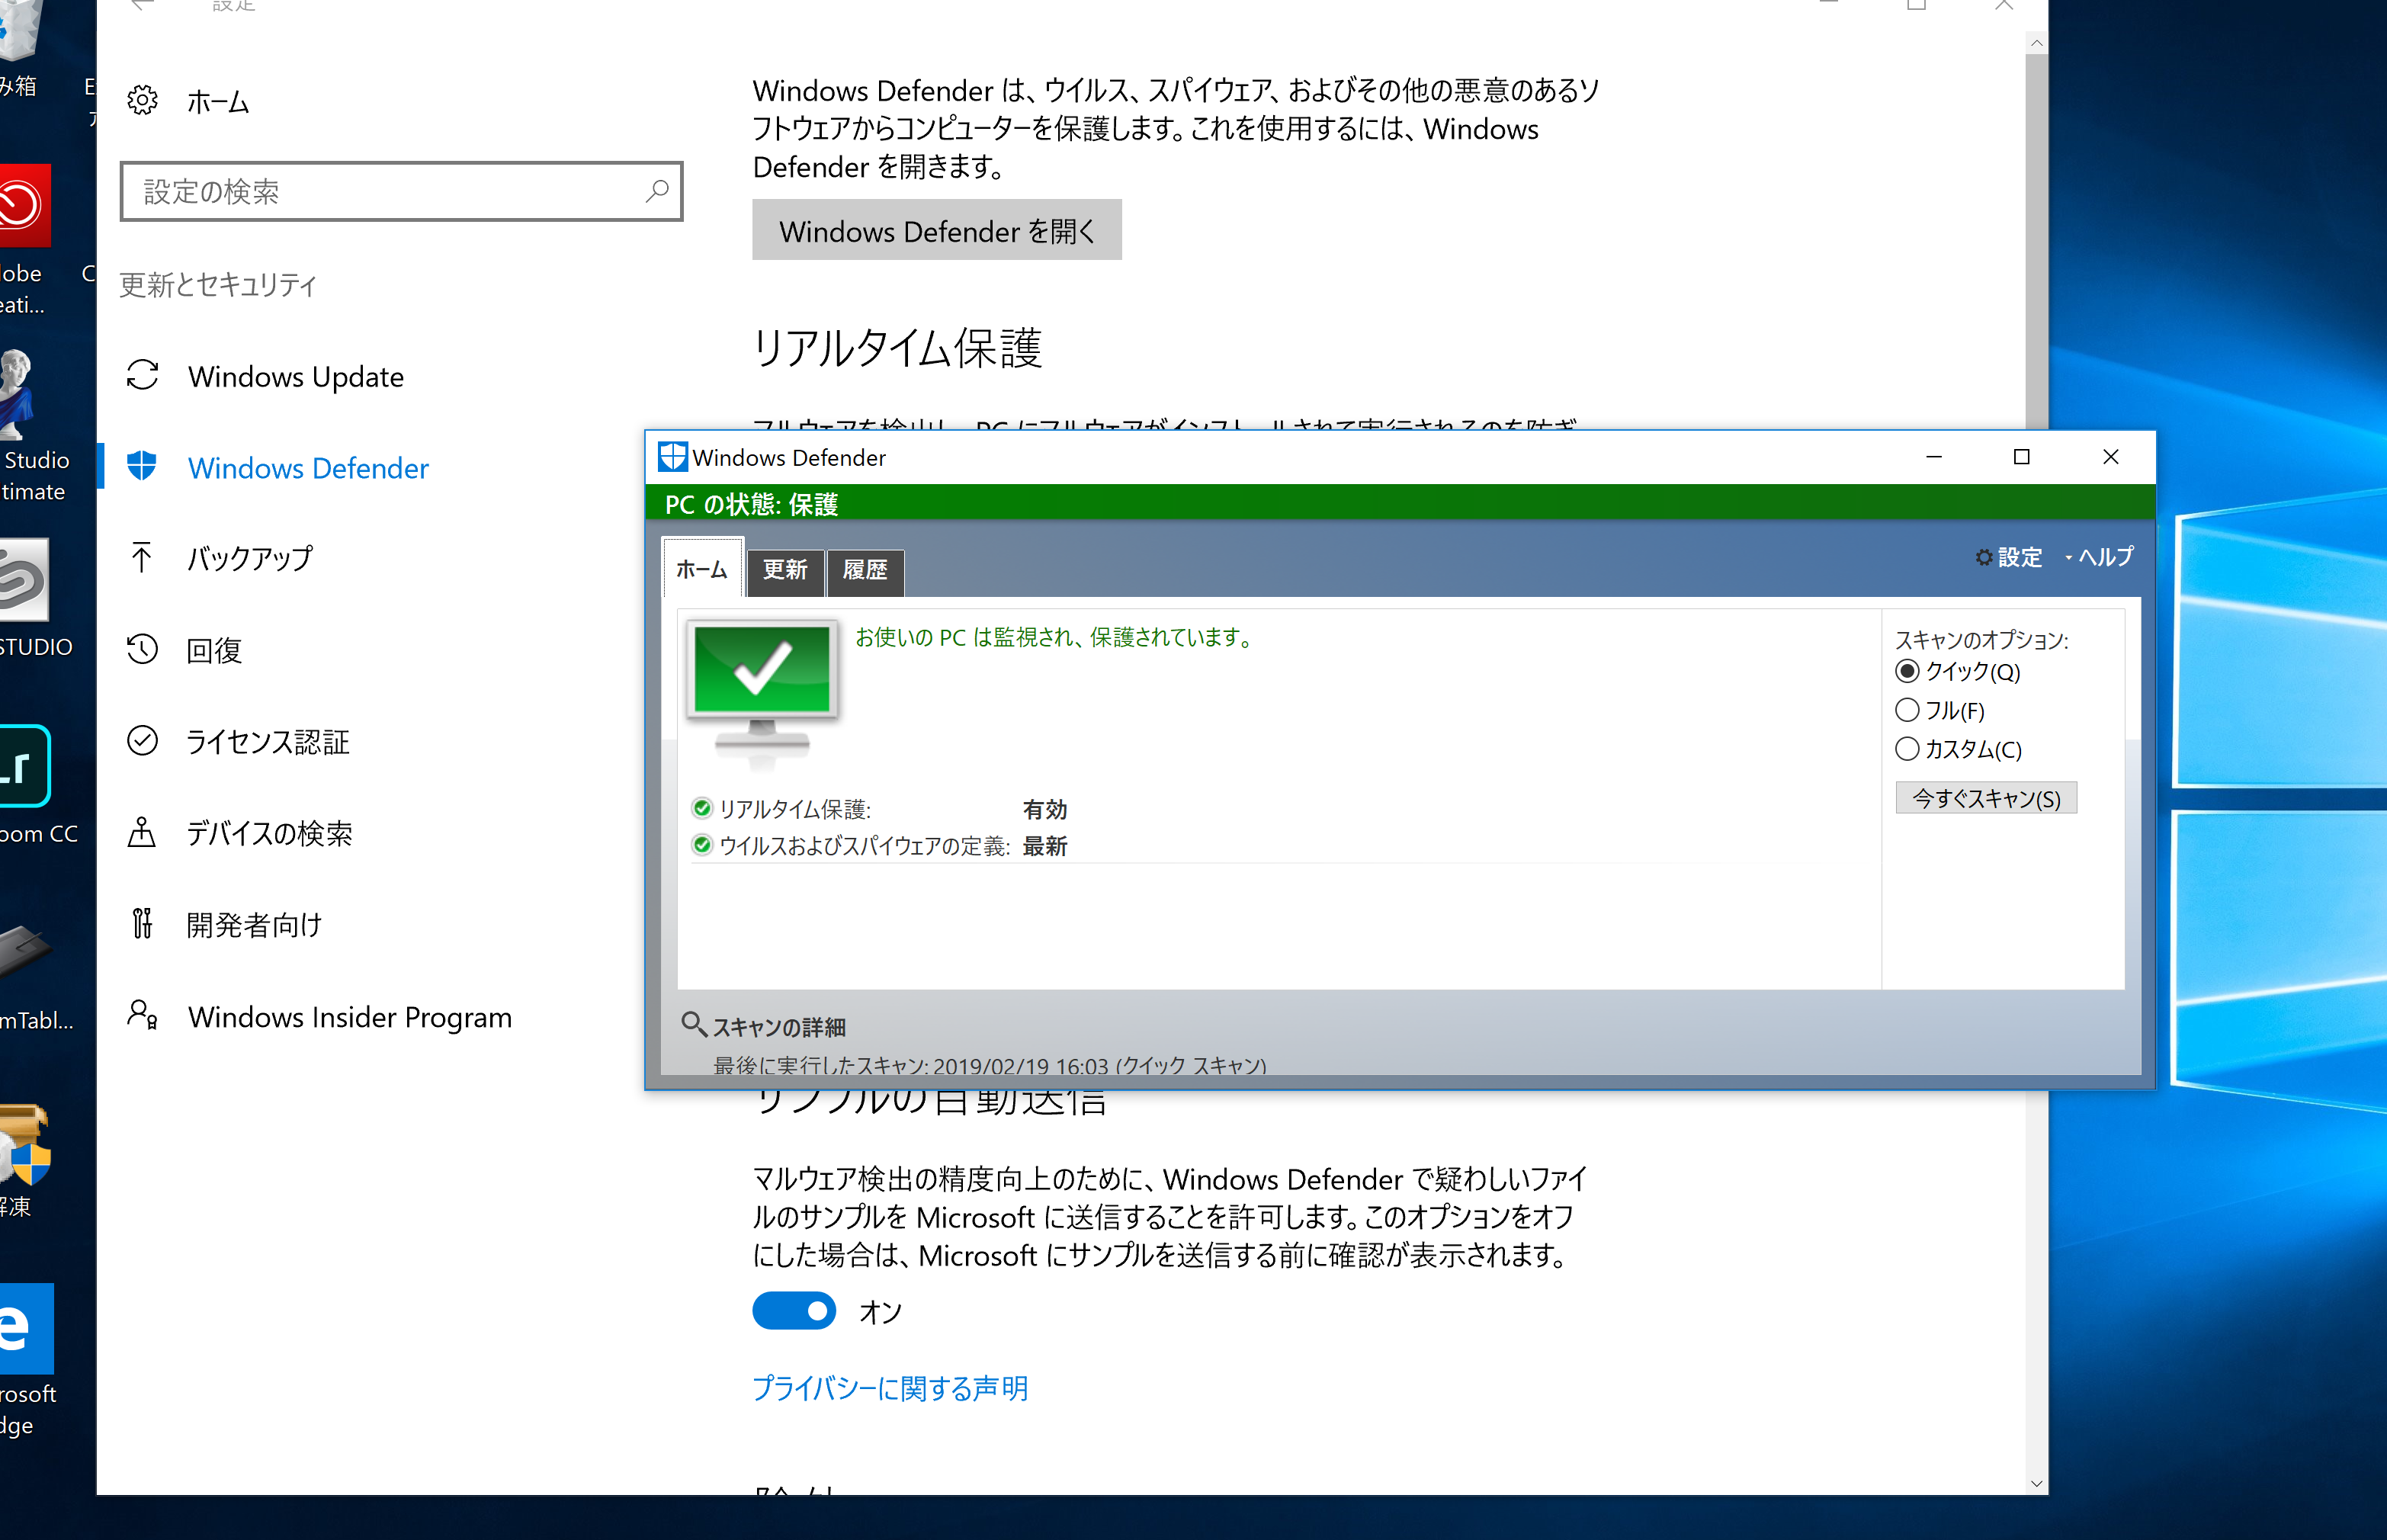Switch to the Home tab (ホーム) in Defender

[x=702, y=569]
